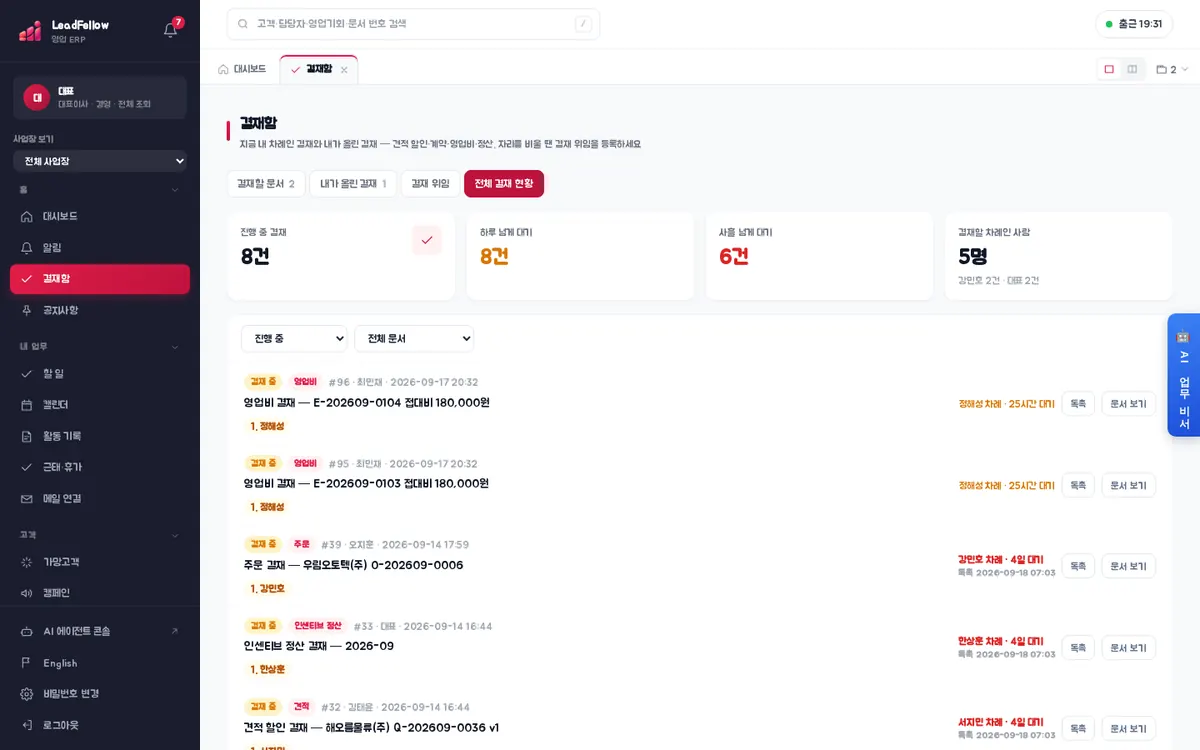Open the 진행 중 status filter dropdown

coord(294,339)
